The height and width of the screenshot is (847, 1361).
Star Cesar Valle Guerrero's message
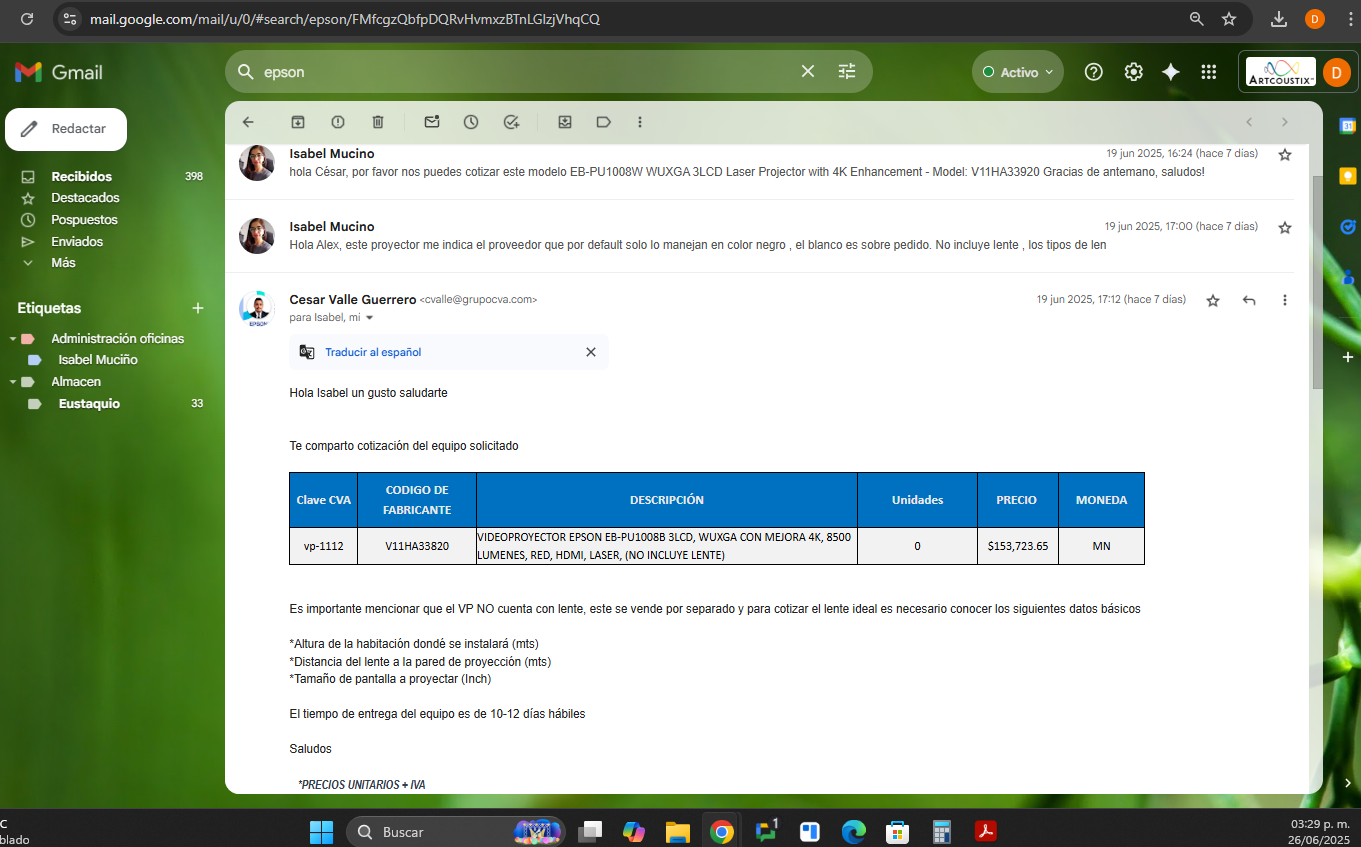tap(1213, 300)
